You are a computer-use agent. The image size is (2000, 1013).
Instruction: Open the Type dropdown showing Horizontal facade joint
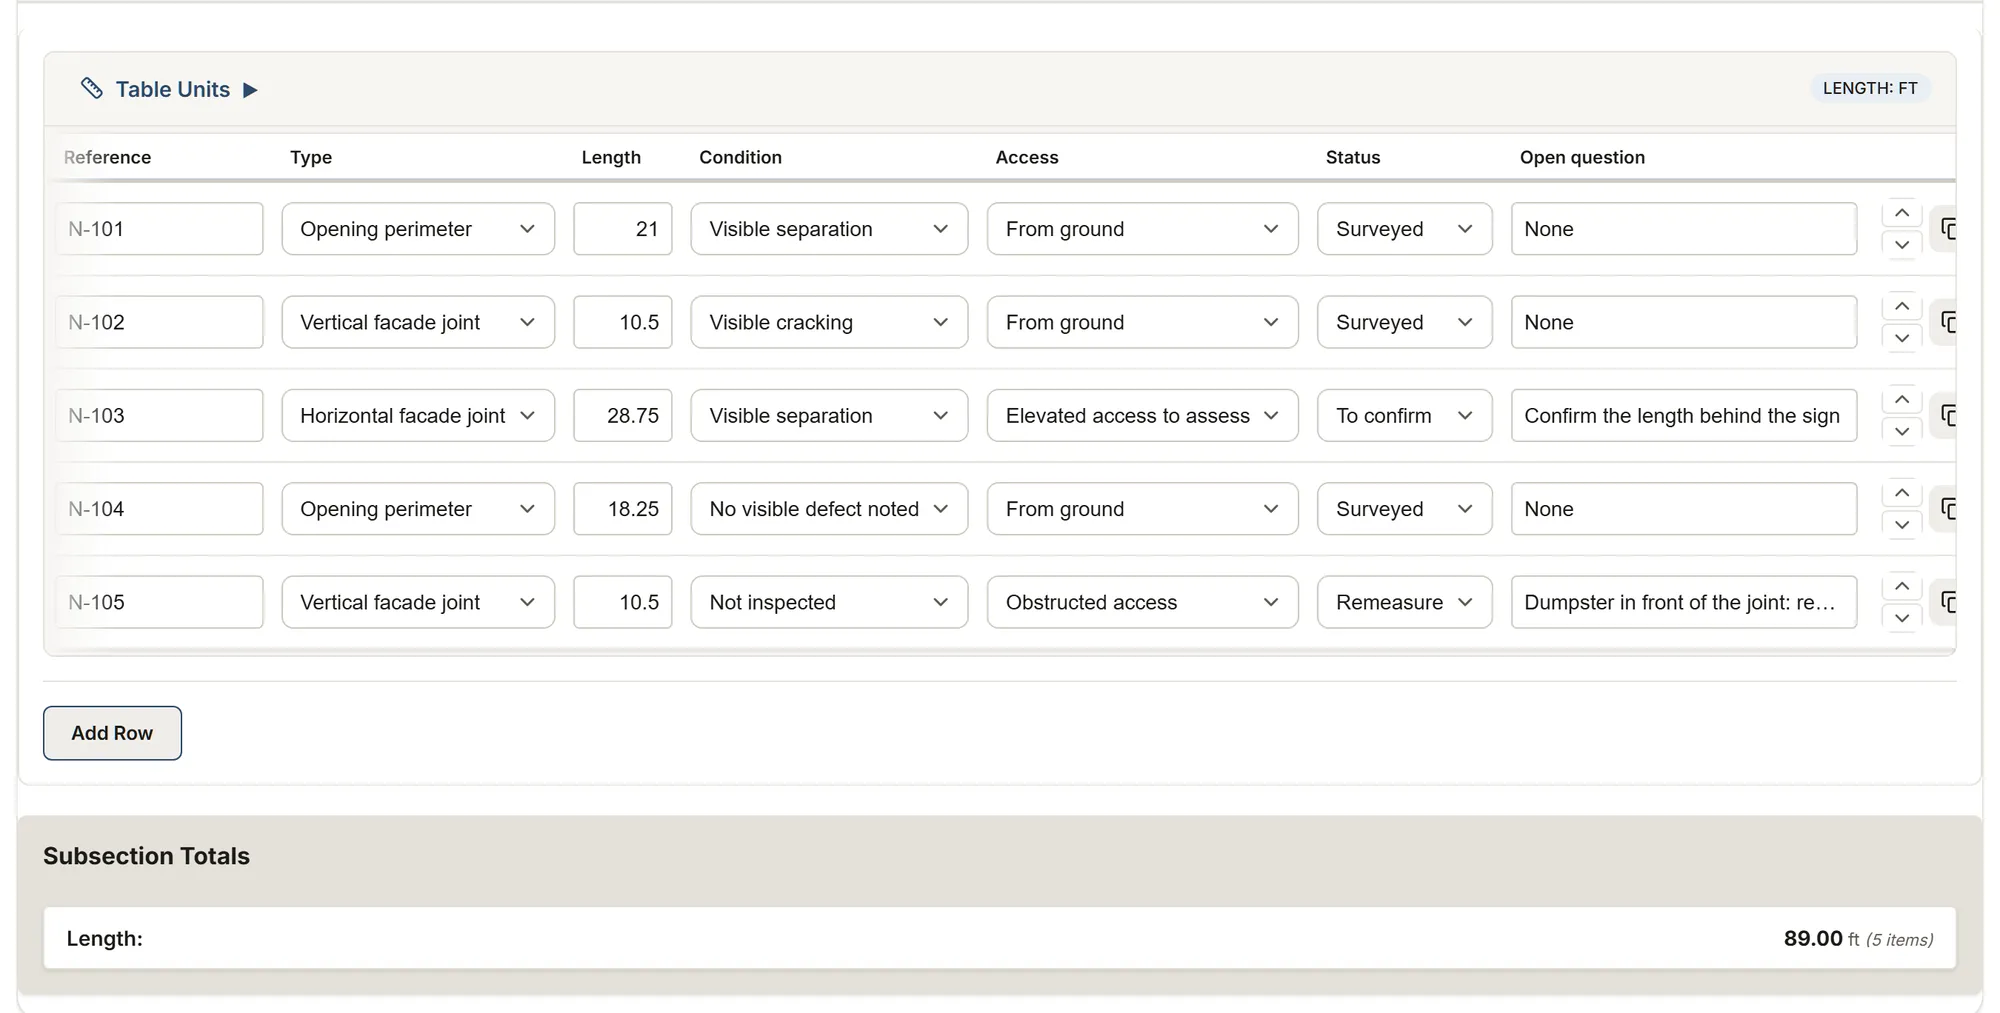coord(418,415)
